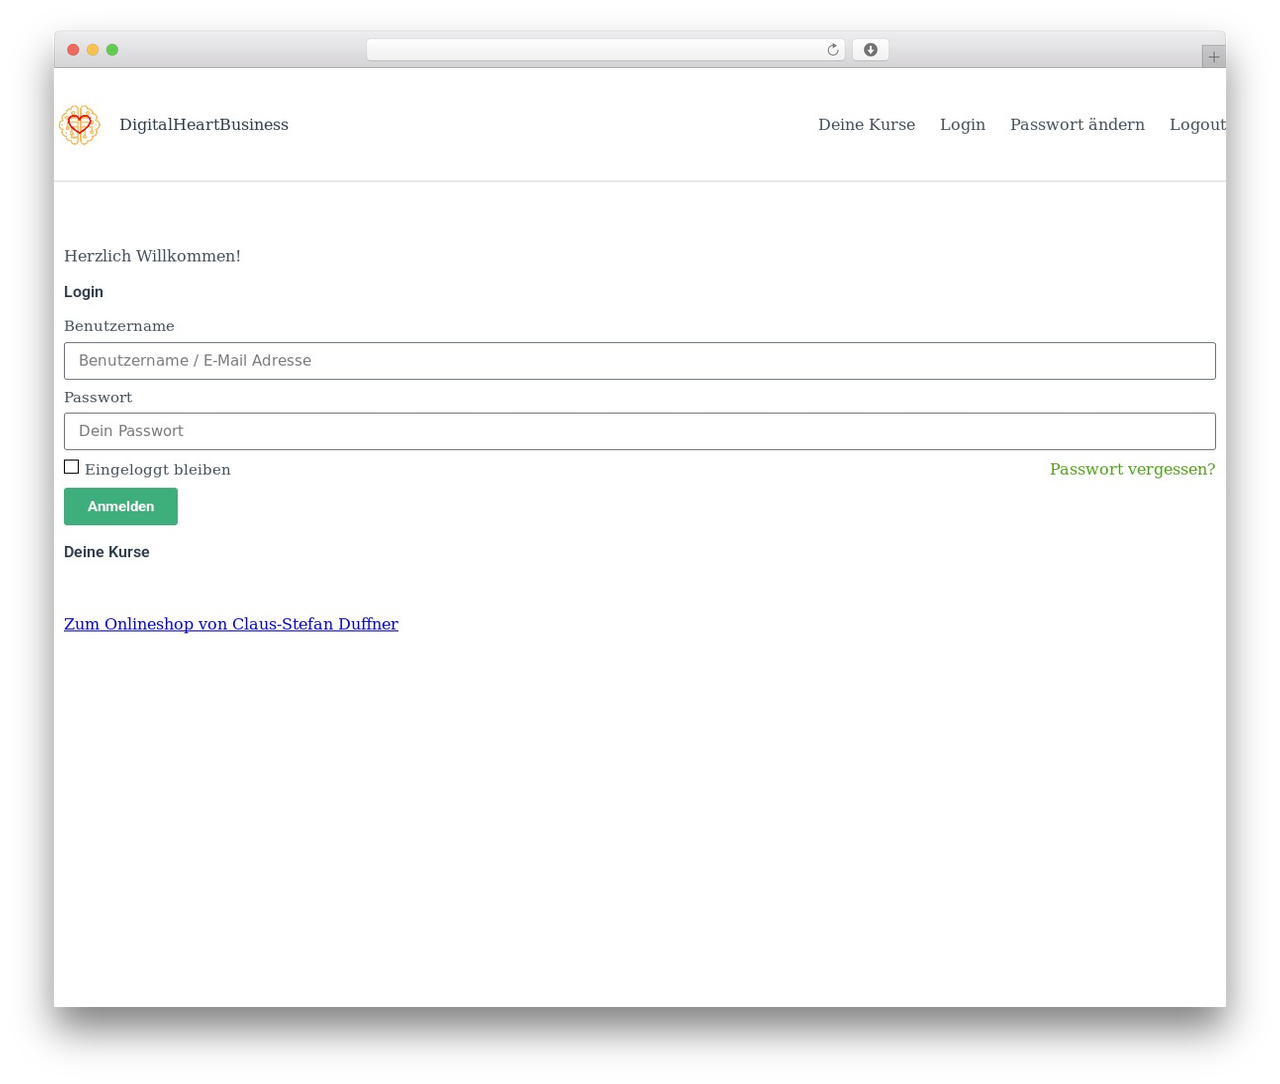
Task: Go to Login in navigation menu
Action: coord(962,124)
